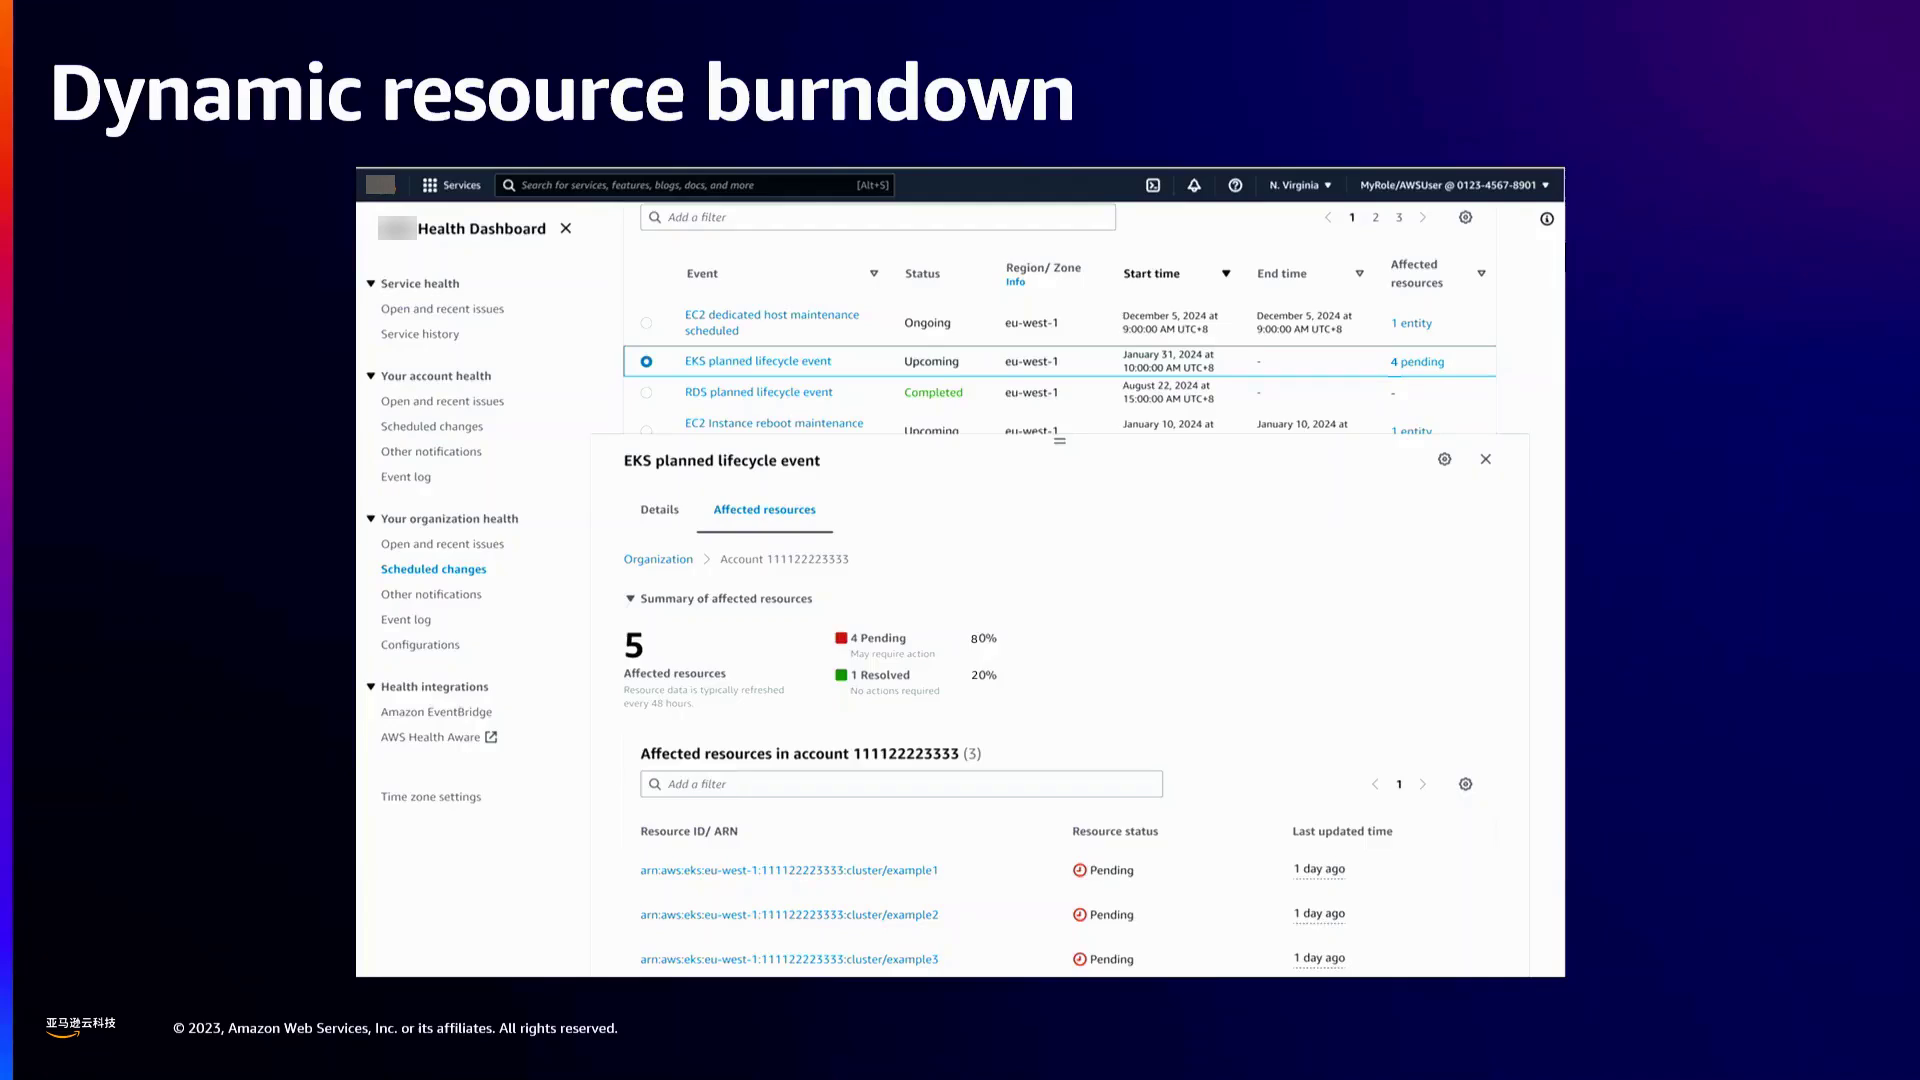1920x1080 pixels.
Task: Open the CloudShell terminal icon
Action: [1153, 185]
